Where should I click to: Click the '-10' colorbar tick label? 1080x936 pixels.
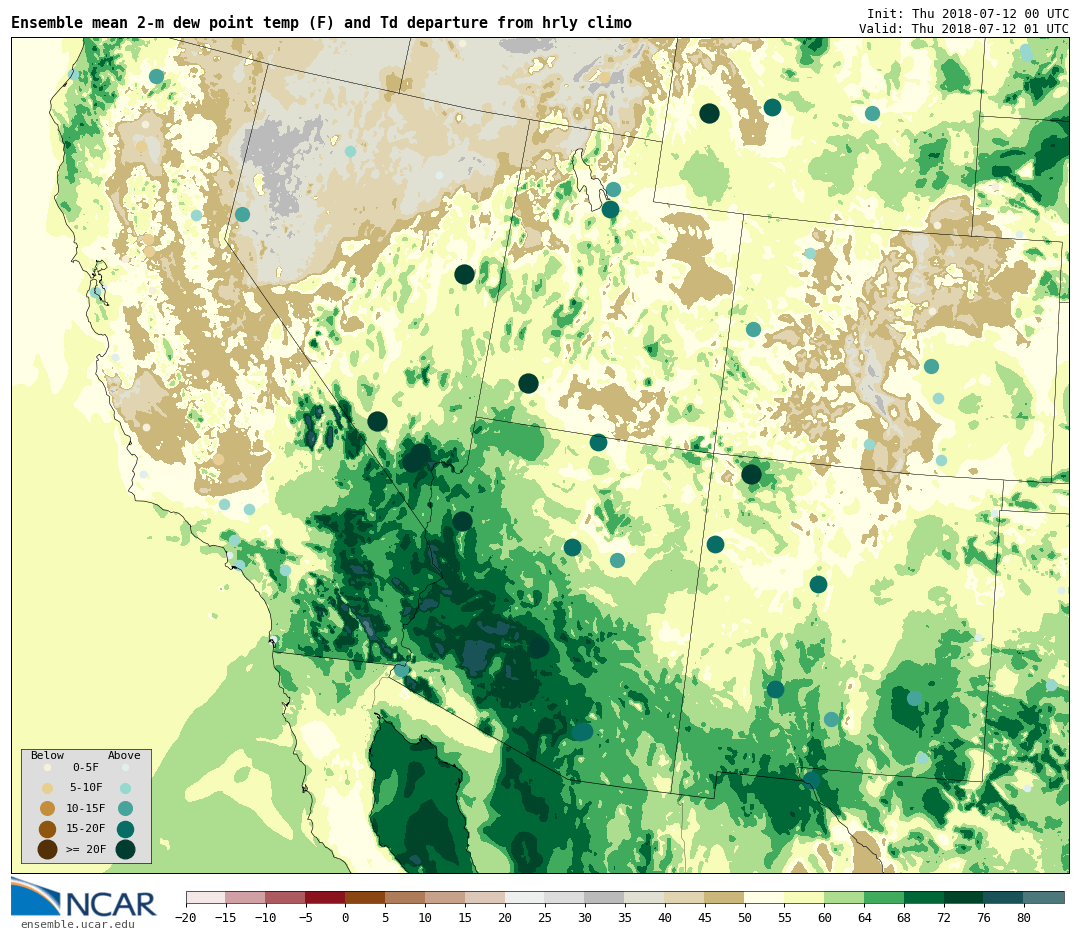[265, 917]
